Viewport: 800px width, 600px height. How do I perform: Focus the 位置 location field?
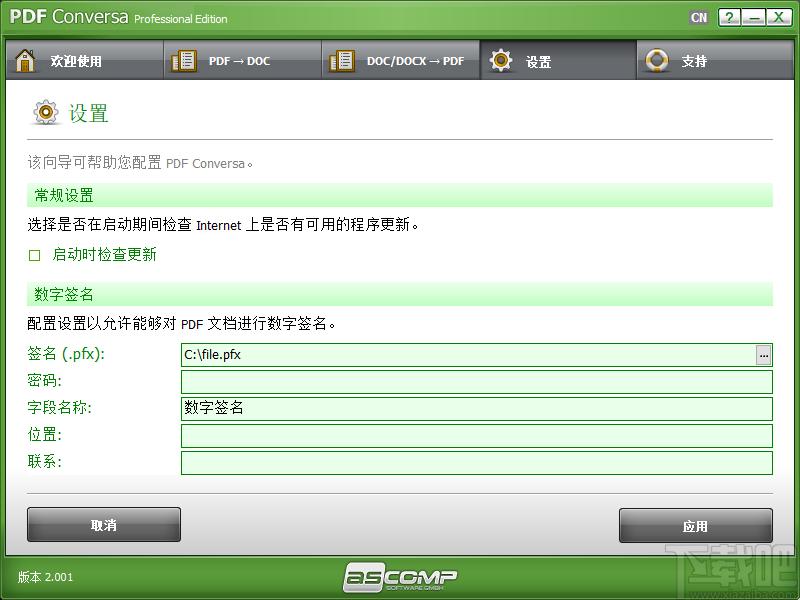tap(477, 436)
